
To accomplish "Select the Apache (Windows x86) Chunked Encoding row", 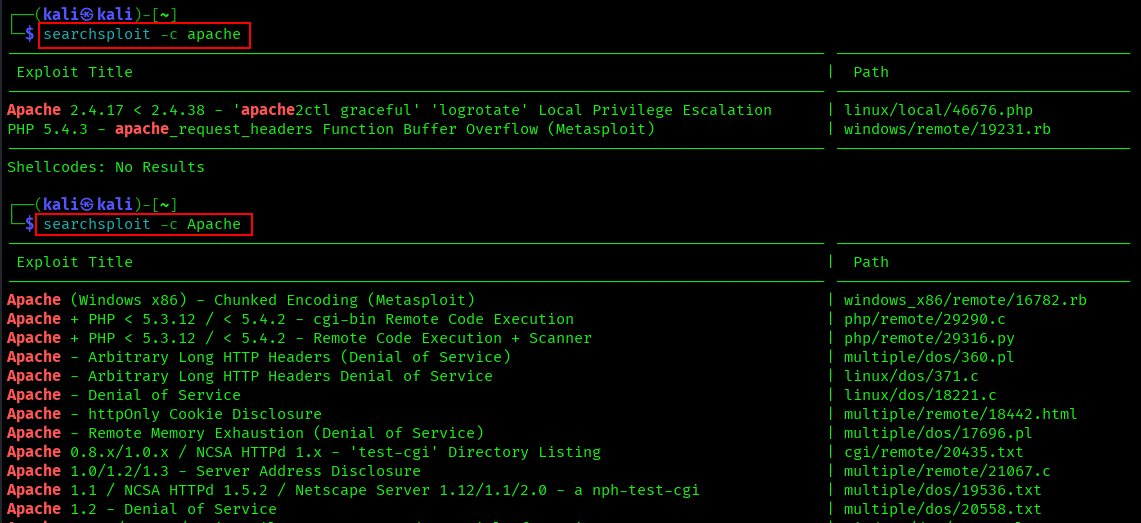I will point(241,300).
